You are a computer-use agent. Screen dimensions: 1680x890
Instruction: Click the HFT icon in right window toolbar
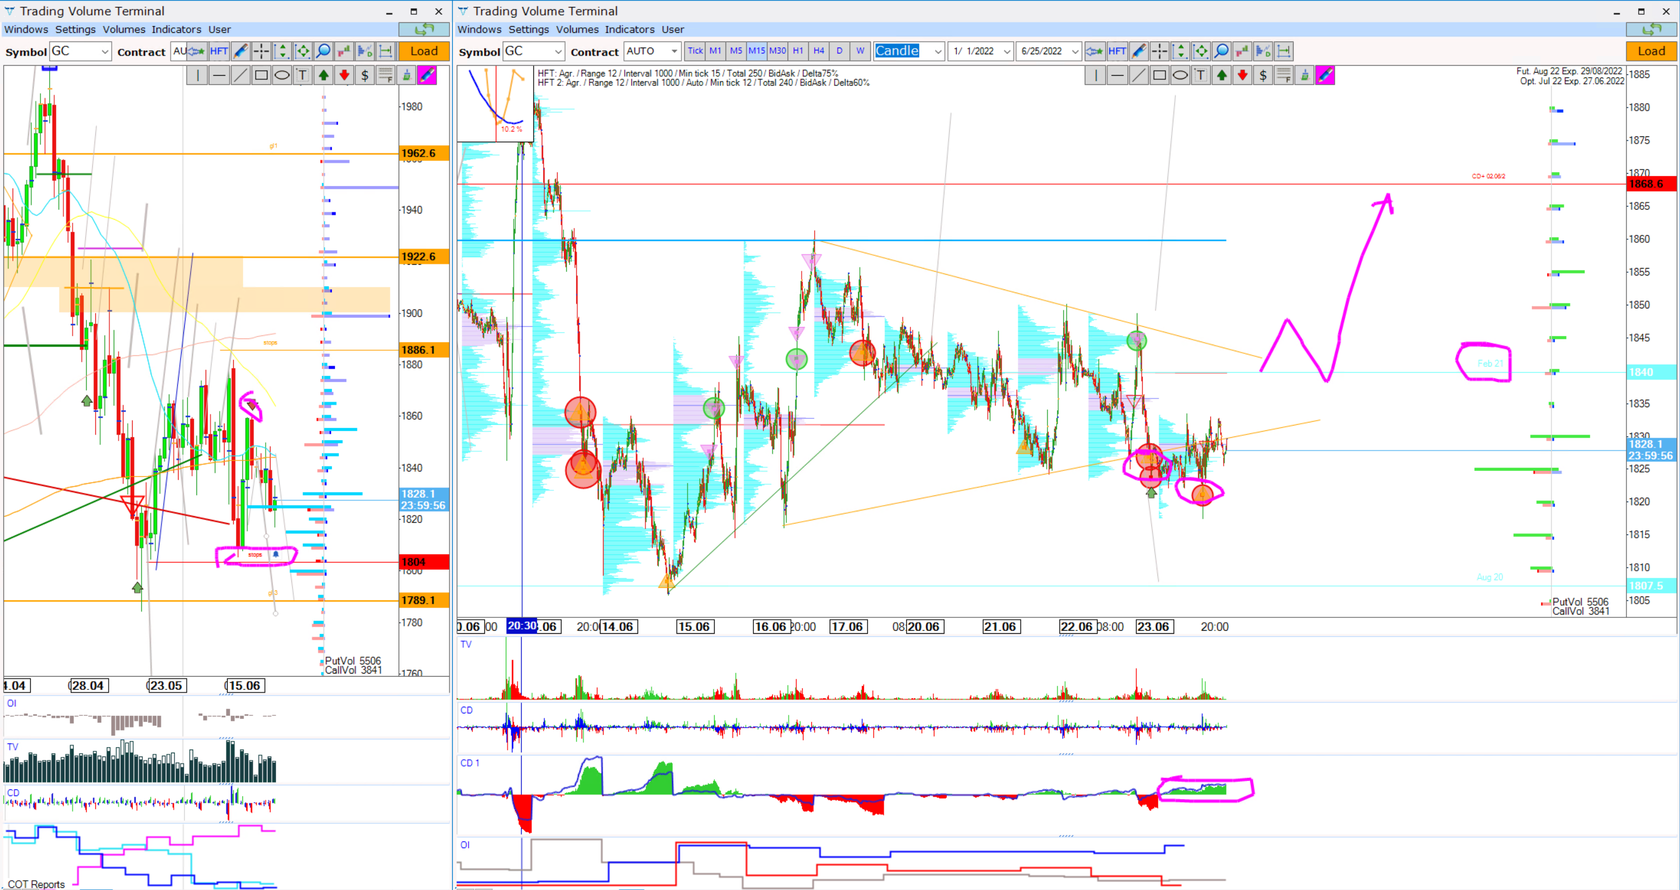pyautogui.click(x=1117, y=51)
